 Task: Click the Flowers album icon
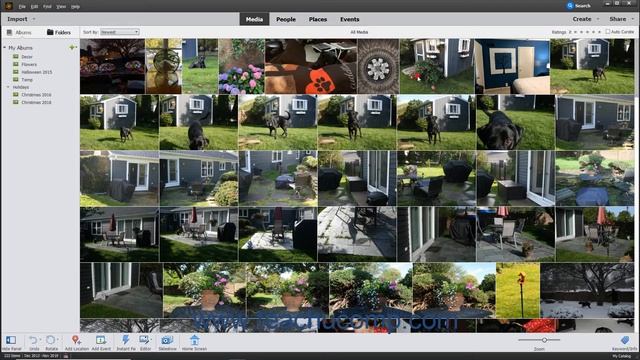pyautogui.click(x=16, y=64)
